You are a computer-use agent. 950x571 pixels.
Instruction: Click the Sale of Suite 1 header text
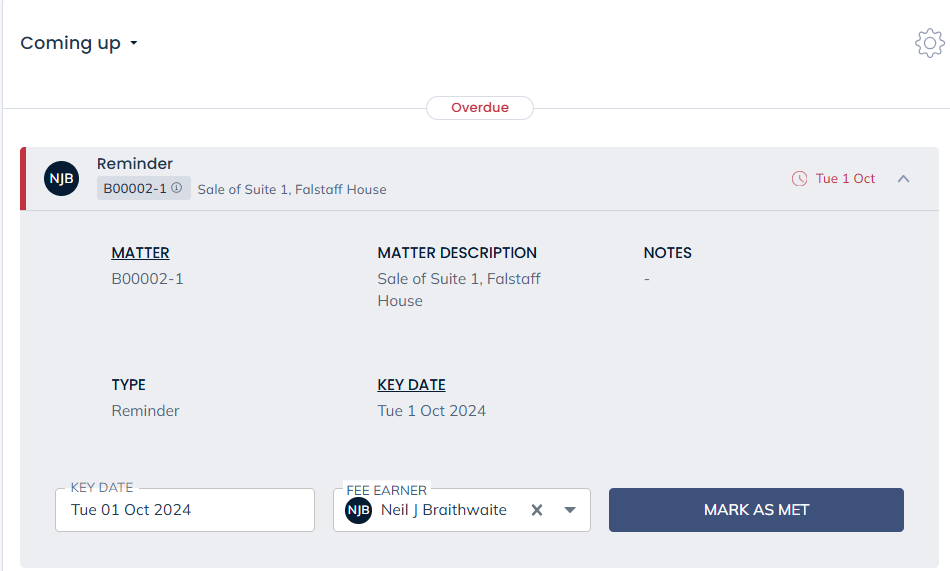pyautogui.click(x=292, y=189)
